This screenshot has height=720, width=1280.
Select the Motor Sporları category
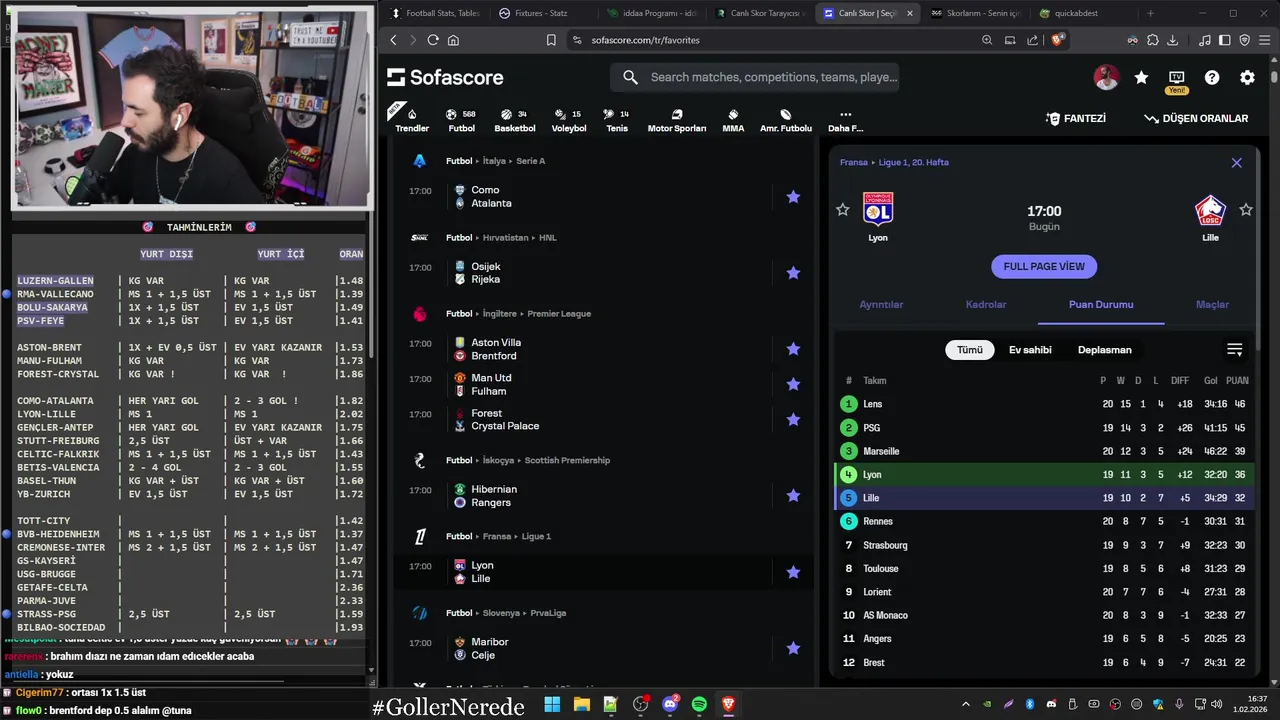coord(676,120)
